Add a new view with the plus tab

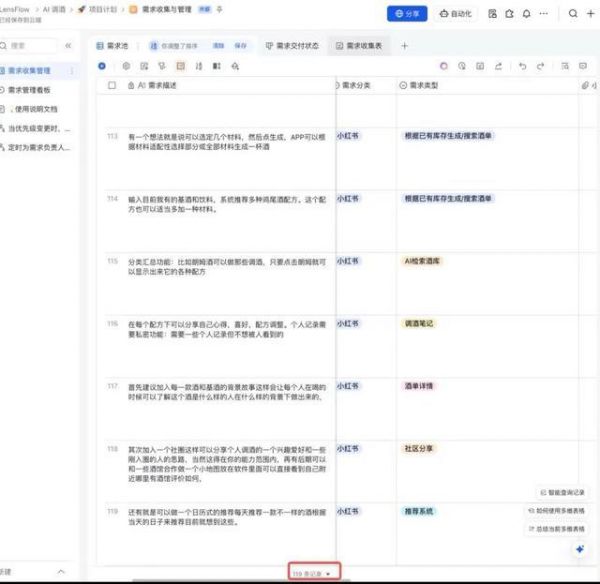pyautogui.click(x=405, y=46)
